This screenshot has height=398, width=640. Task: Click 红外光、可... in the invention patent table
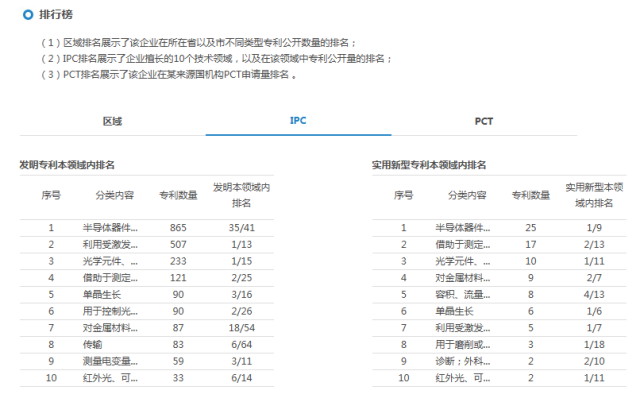(110, 378)
